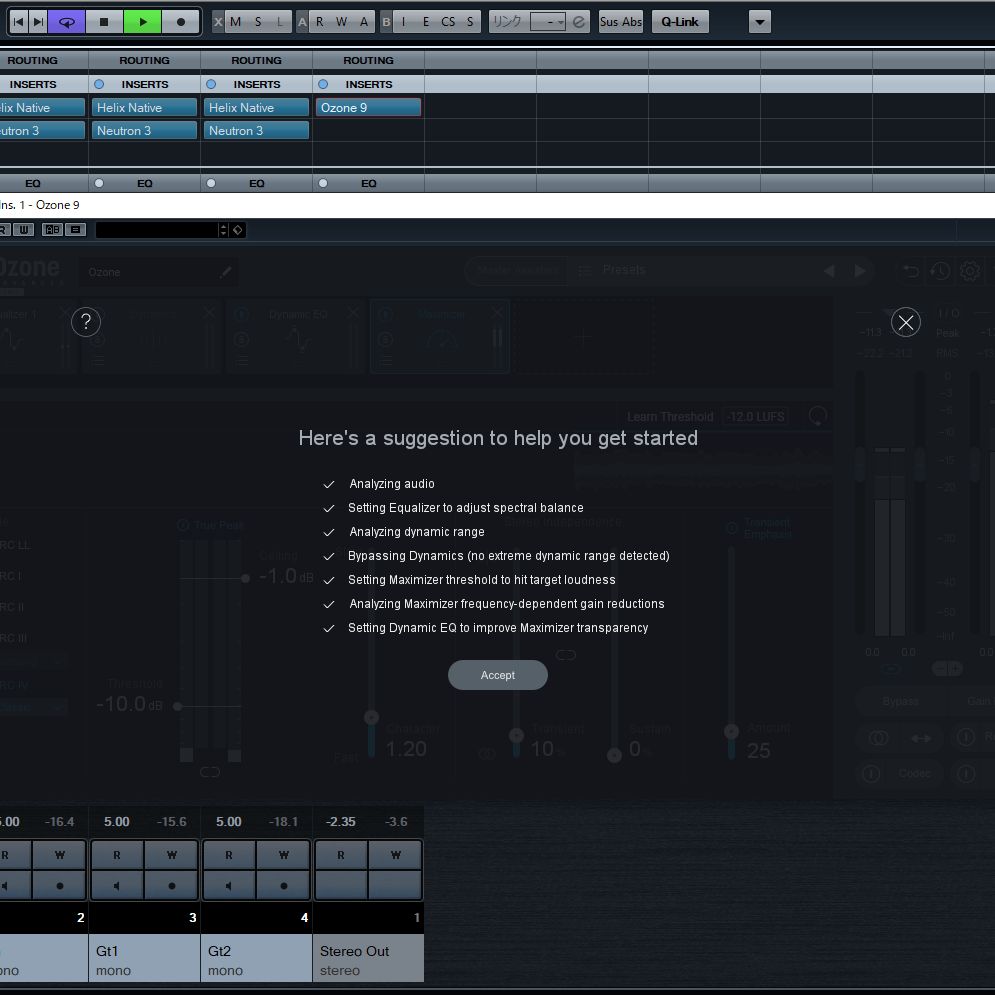Toggle the INSERTS bypass dot above Ozone 9
Screen dimensions: 995x995
(x=323, y=84)
